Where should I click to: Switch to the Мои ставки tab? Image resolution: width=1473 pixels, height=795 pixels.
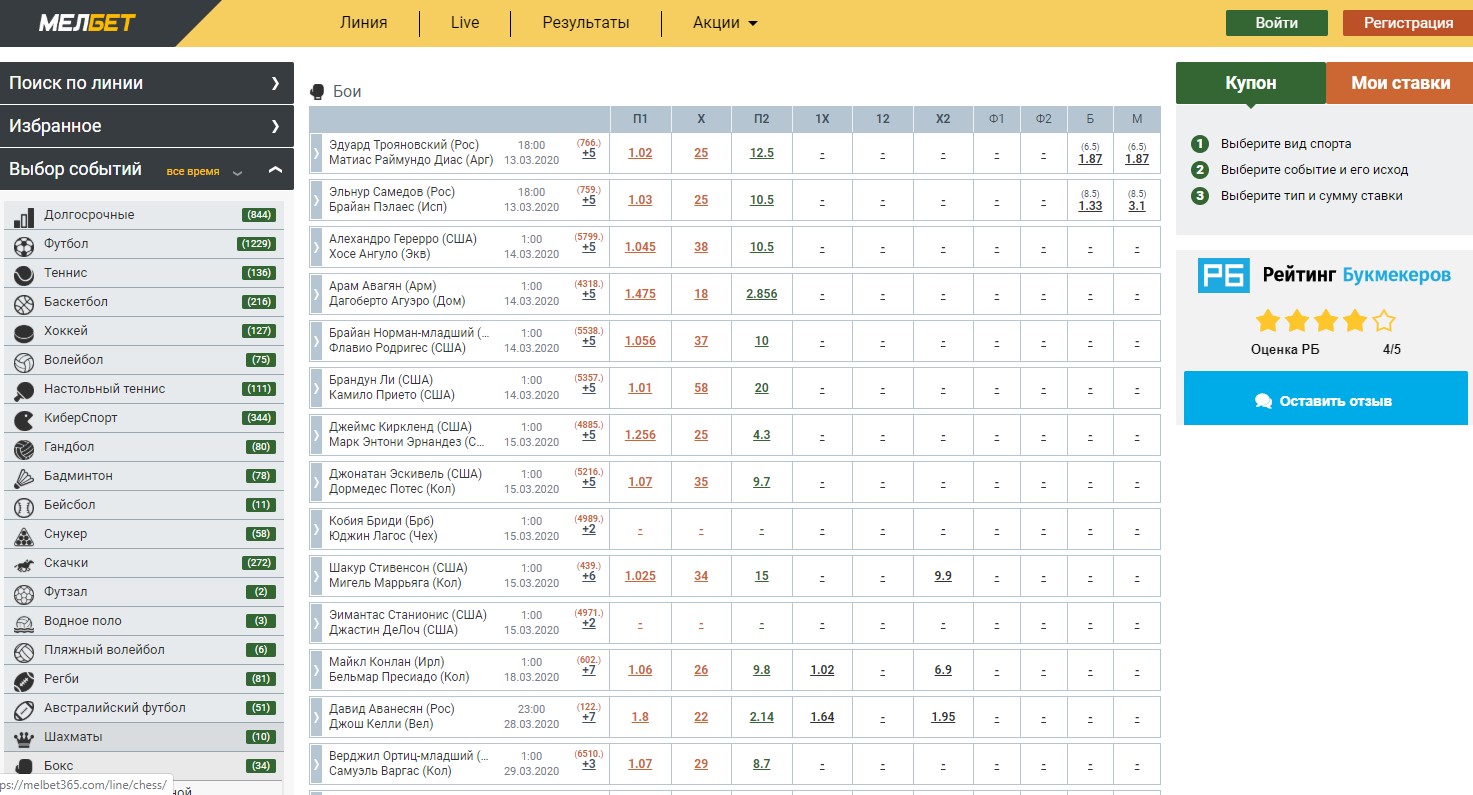(x=1400, y=83)
